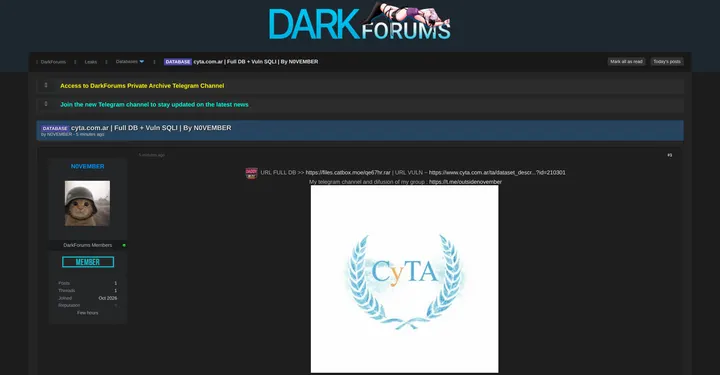This screenshot has width=720, height=375.
Task: Click the Reputation stat label
Action: click(69, 305)
